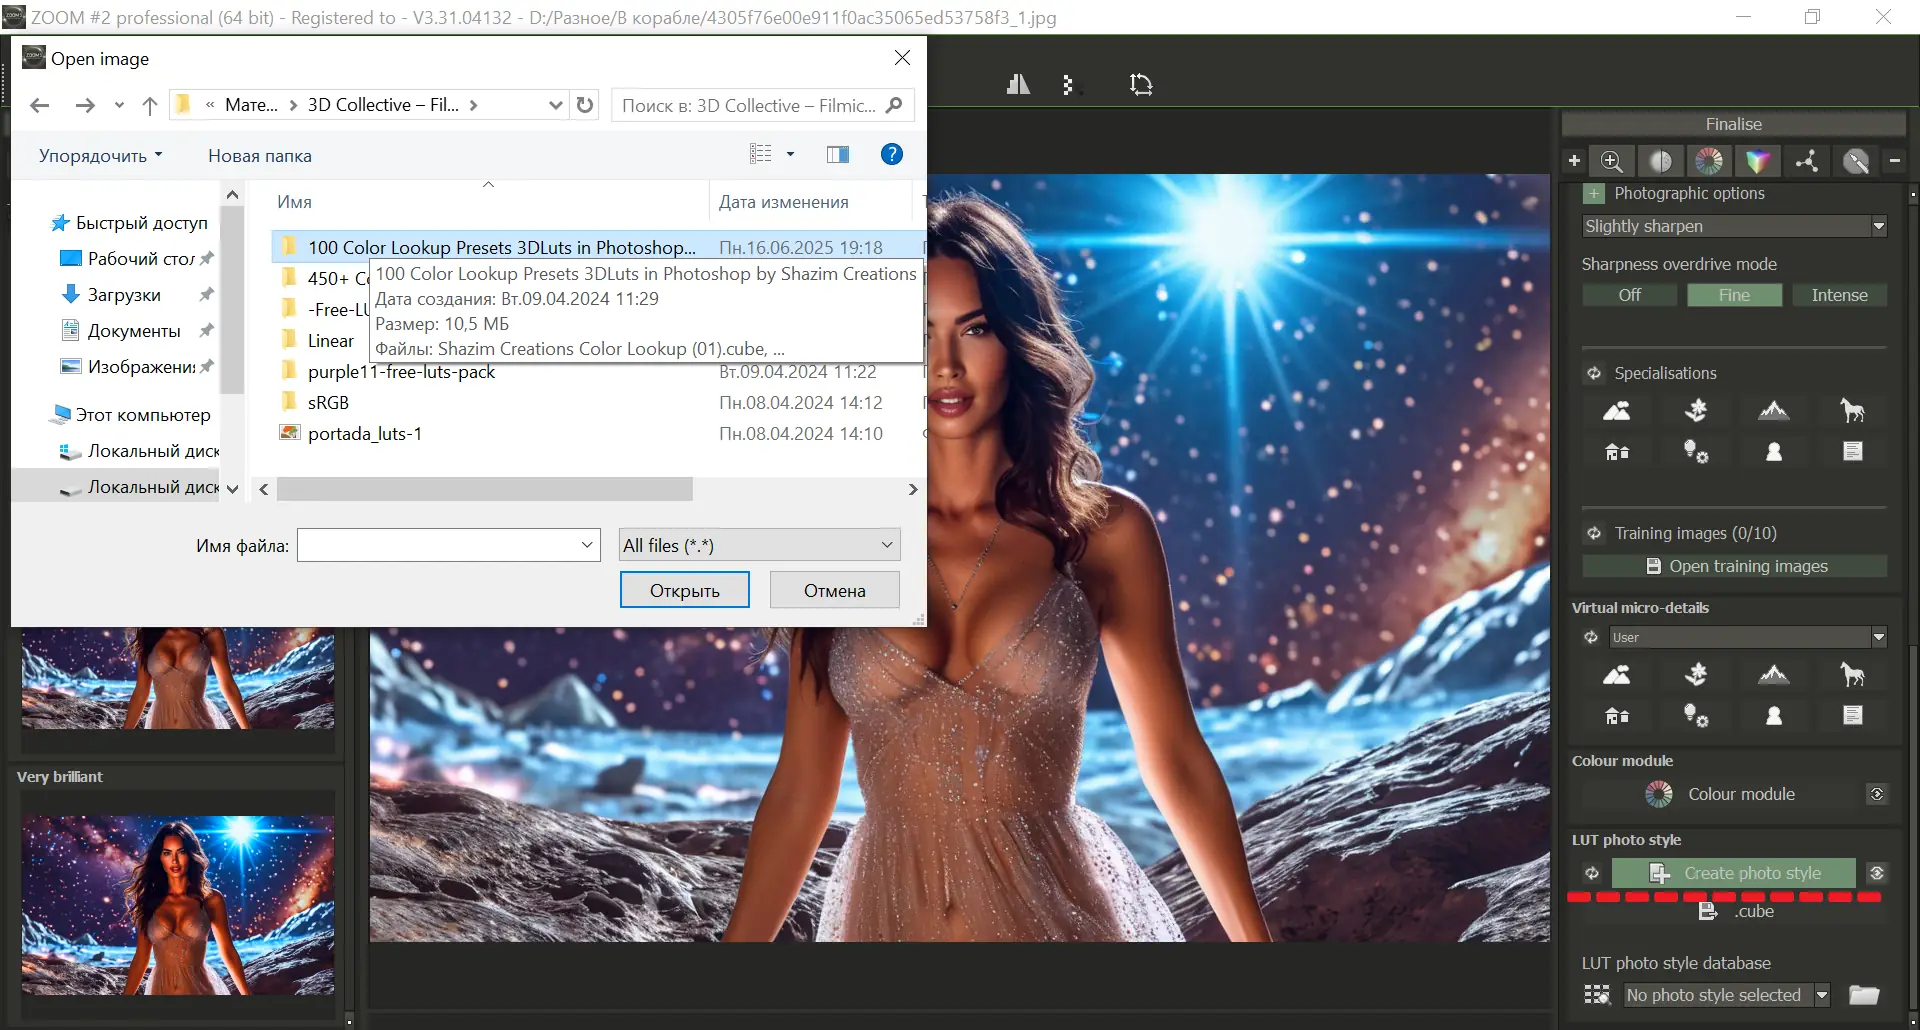The image size is (1920, 1030).
Task: Select Fine sharpness overdrive mode
Action: tap(1734, 294)
